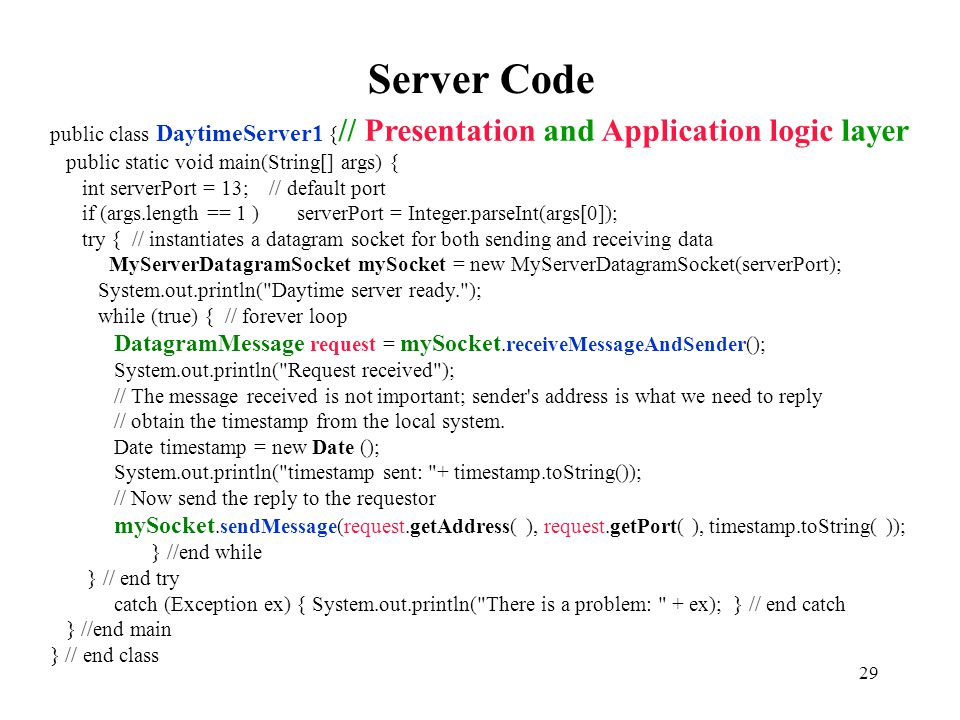Click the red word Presentation in comment
This screenshot has width=960, height=720.
(x=450, y=131)
